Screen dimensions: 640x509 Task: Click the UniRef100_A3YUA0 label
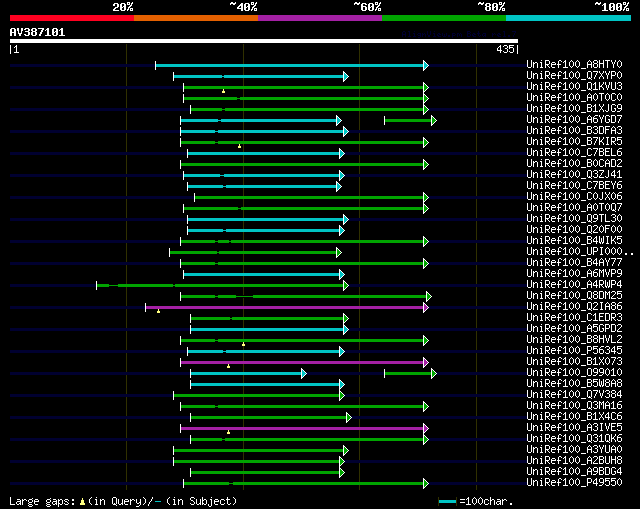[574, 450]
